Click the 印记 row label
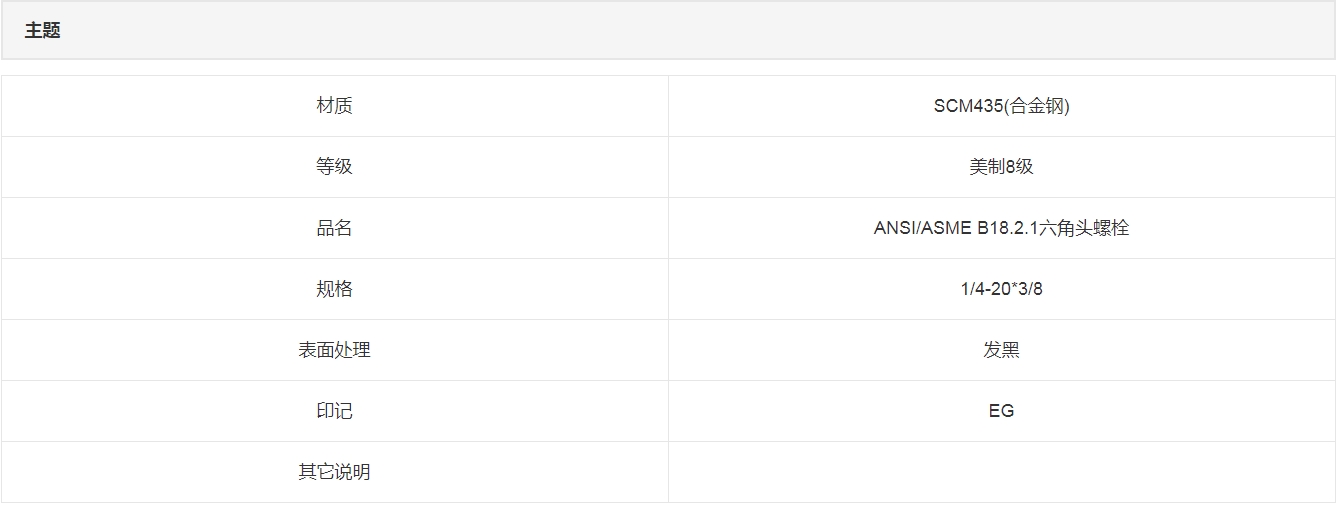Viewport: 1338px width, 505px height. [x=334, y=411]
